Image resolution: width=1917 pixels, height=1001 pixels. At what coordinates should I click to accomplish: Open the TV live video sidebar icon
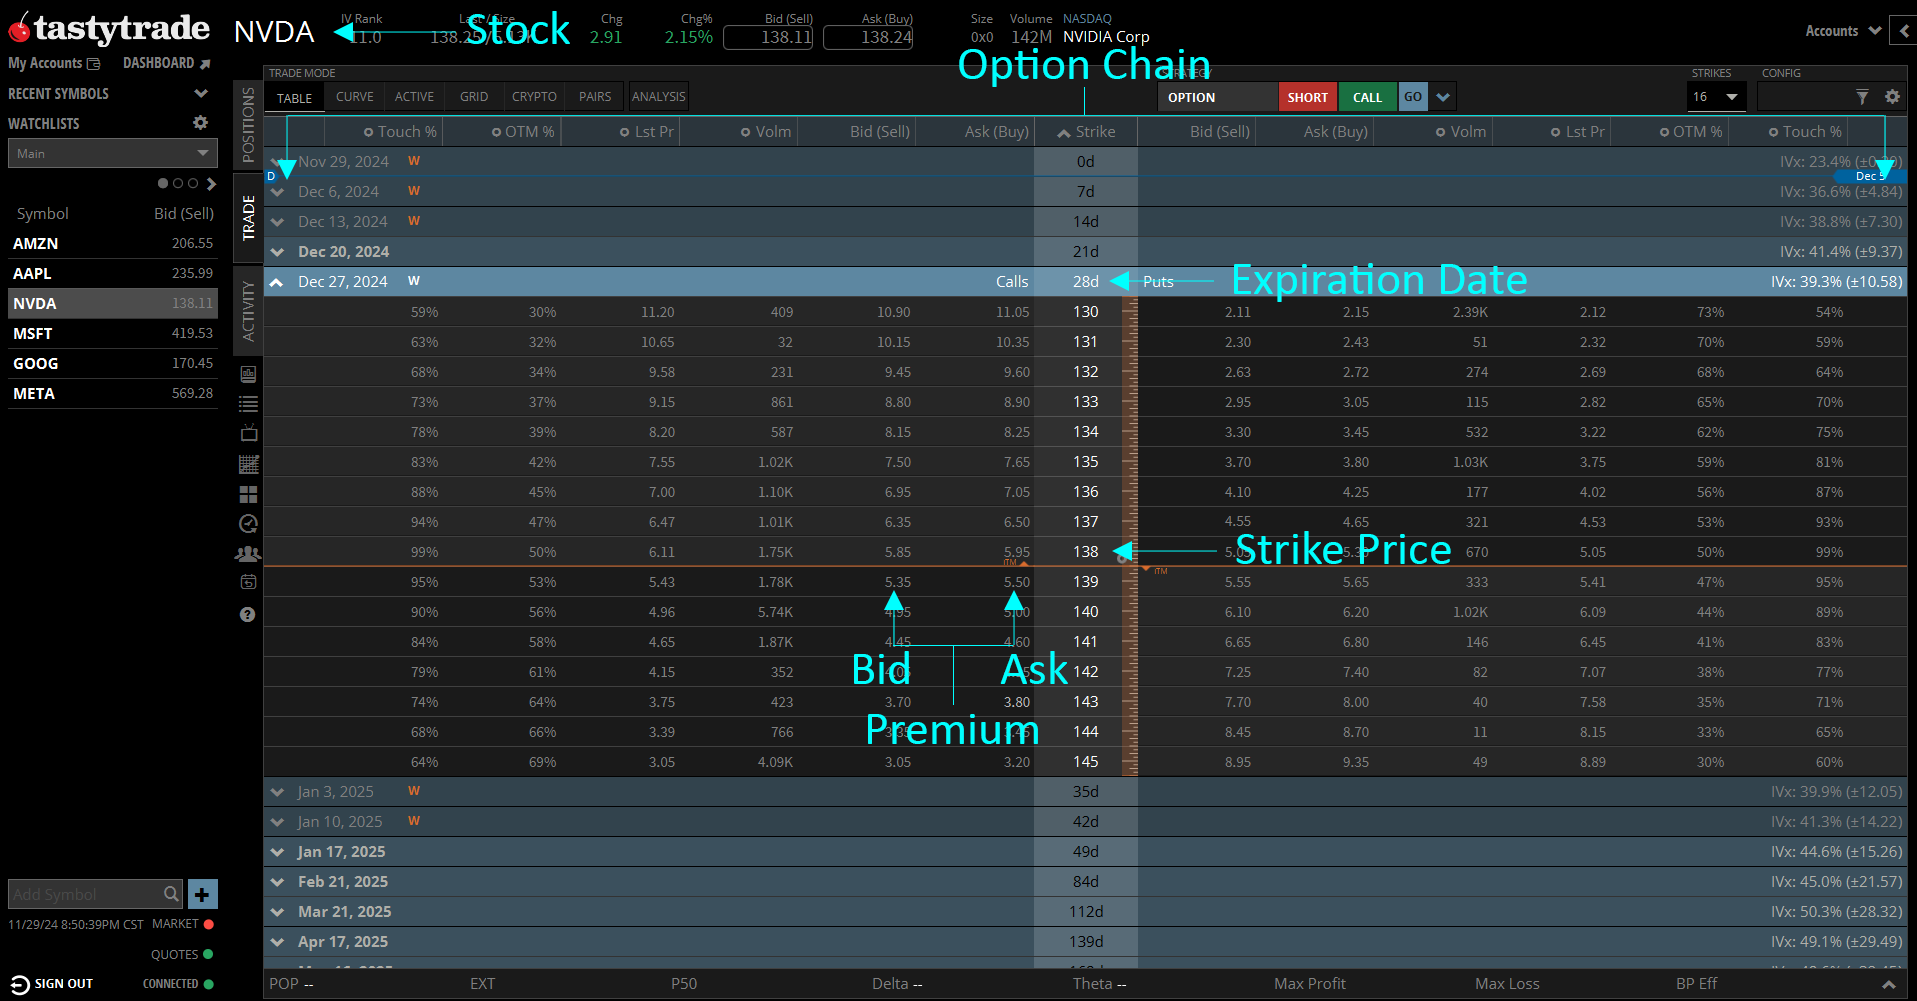click(x=248, y=433)
